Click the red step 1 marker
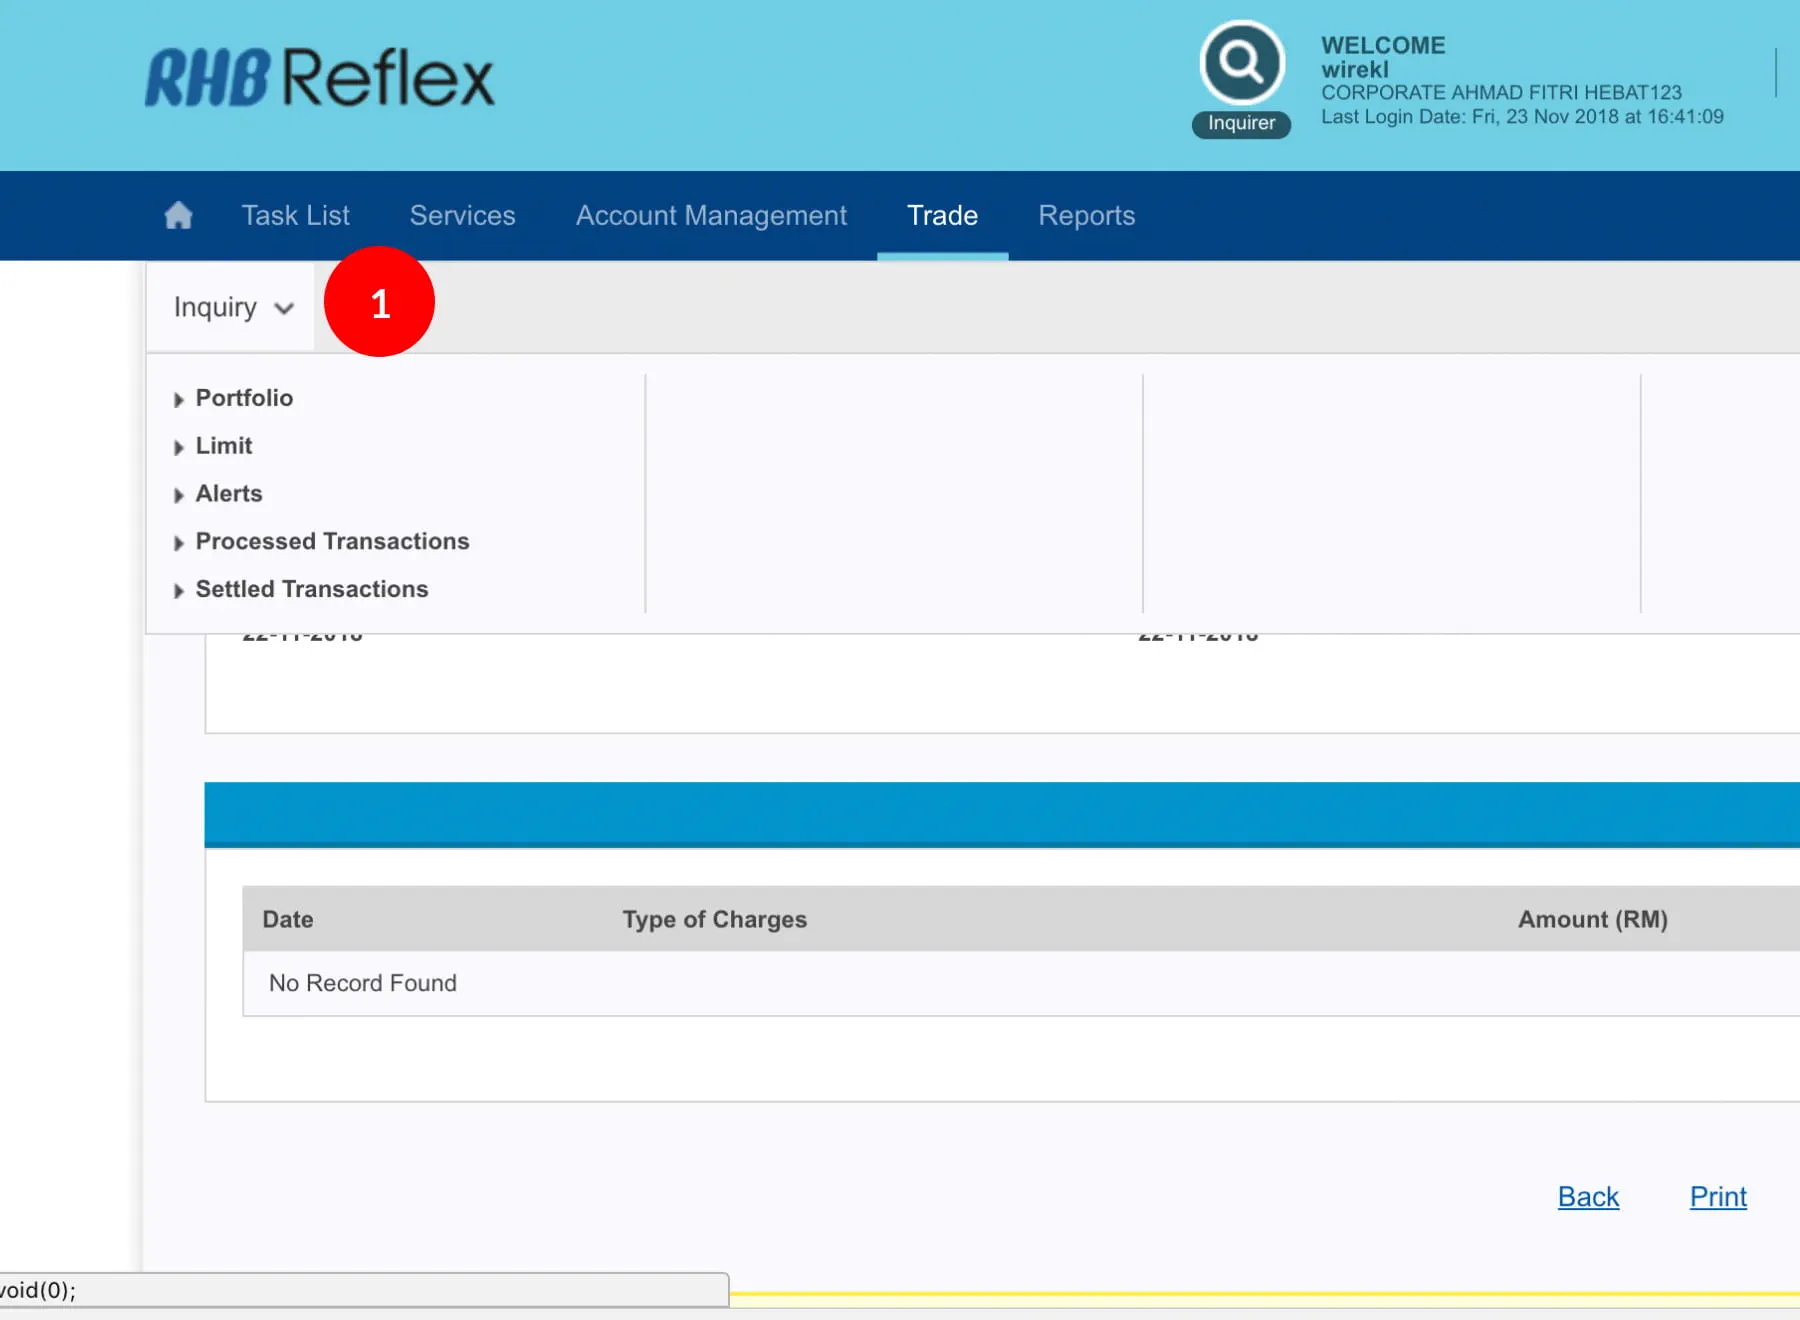 pos(379,302)
